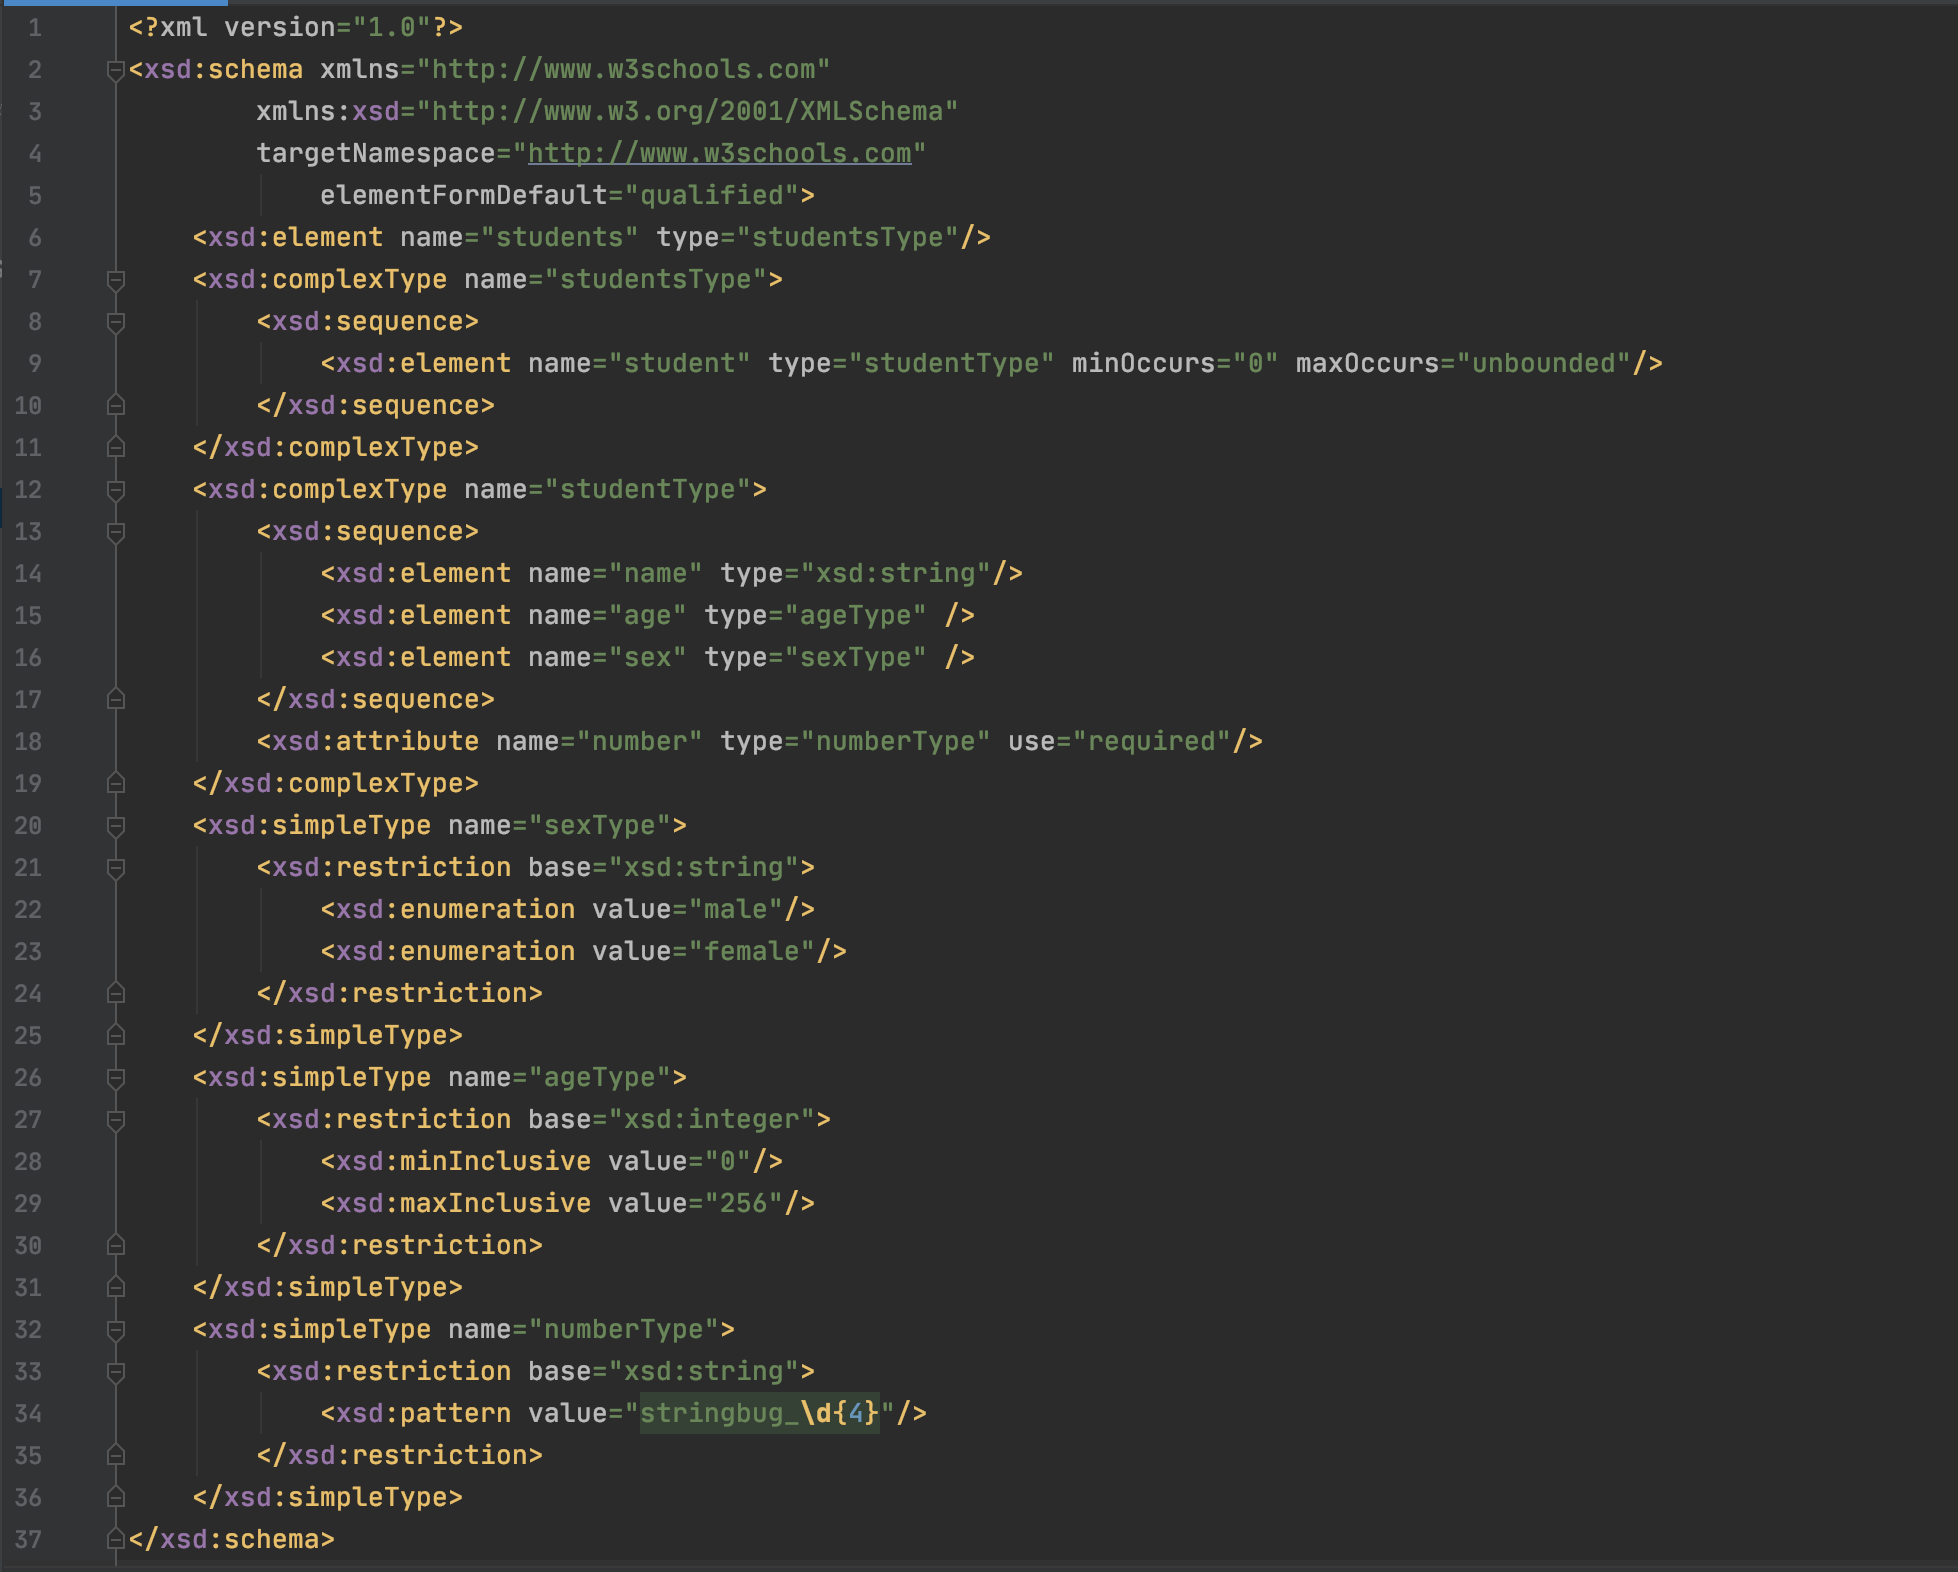
Task: Click the "xsd:string" type value on line 14
Action: pos(896,574)
